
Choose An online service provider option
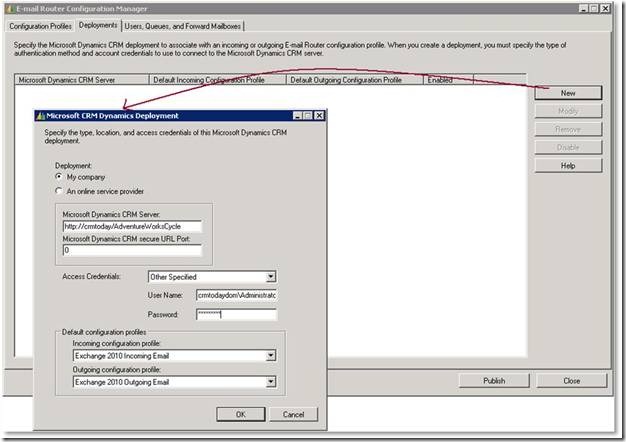(x=59, y=191)
